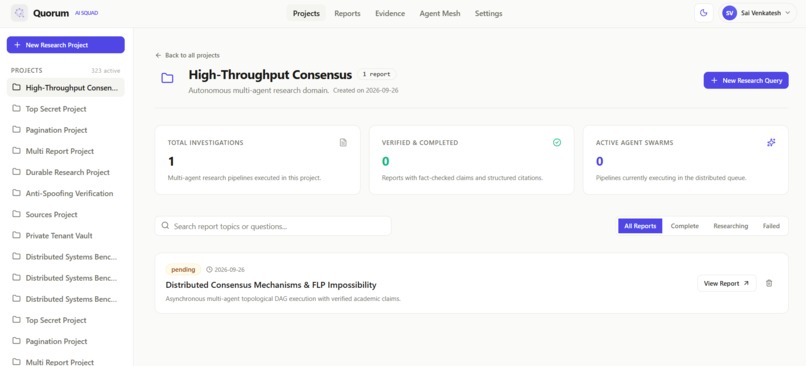Viewport: 806px width, 366px height.
Task: Open Durable Research Project in sidebar
Action: pyautogui.click(x=66, y=172)
